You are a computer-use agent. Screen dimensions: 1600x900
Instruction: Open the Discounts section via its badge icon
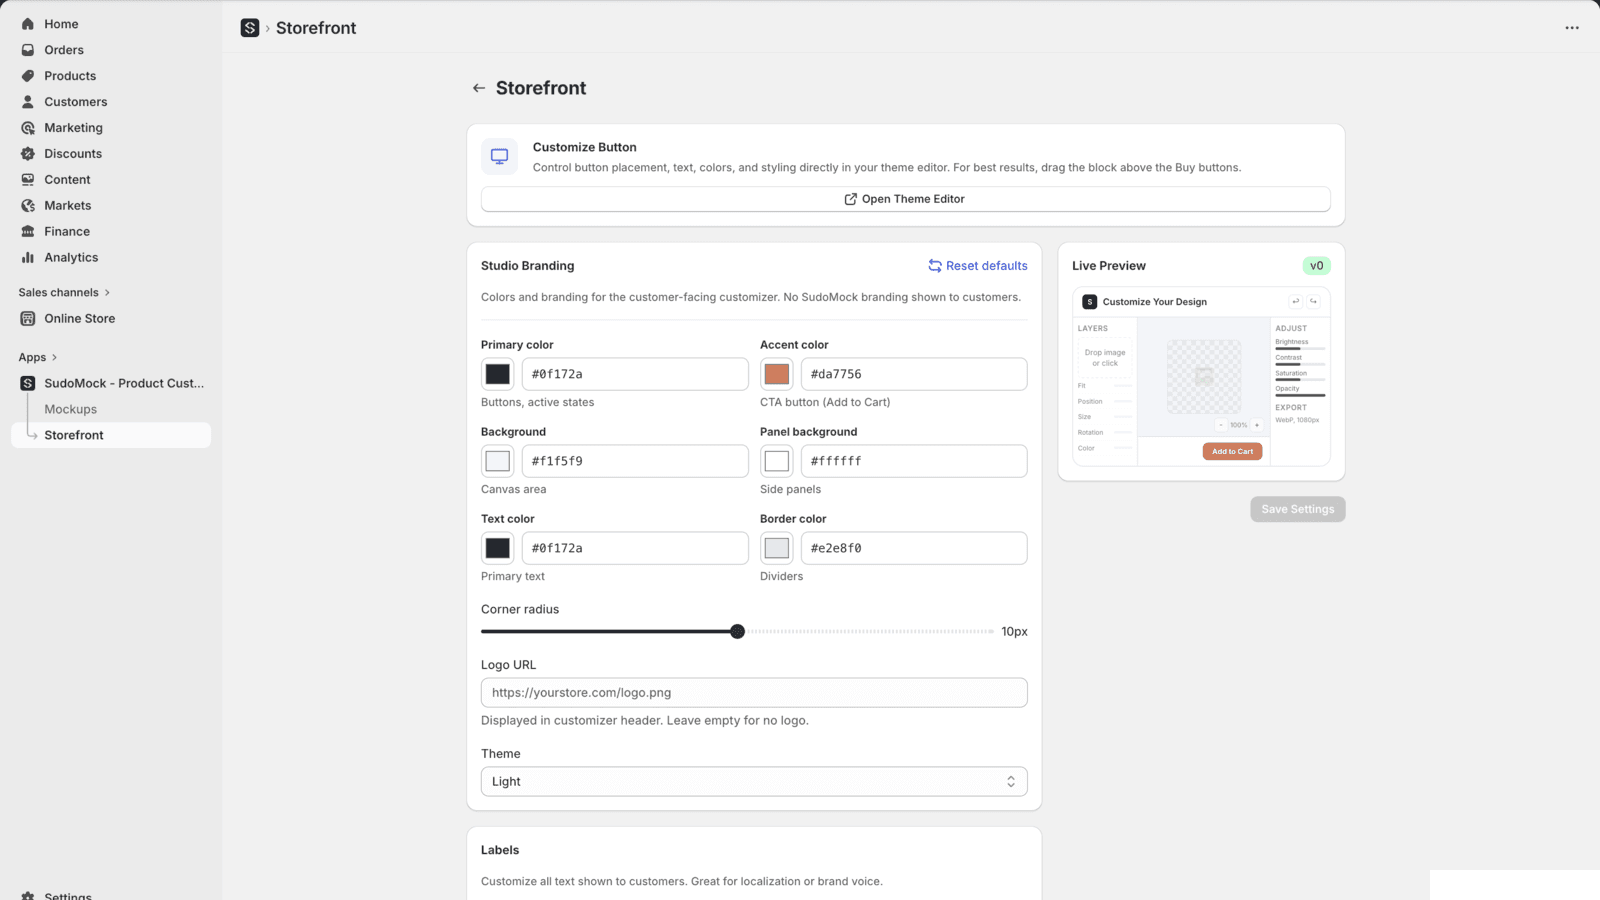click(27, 153)
